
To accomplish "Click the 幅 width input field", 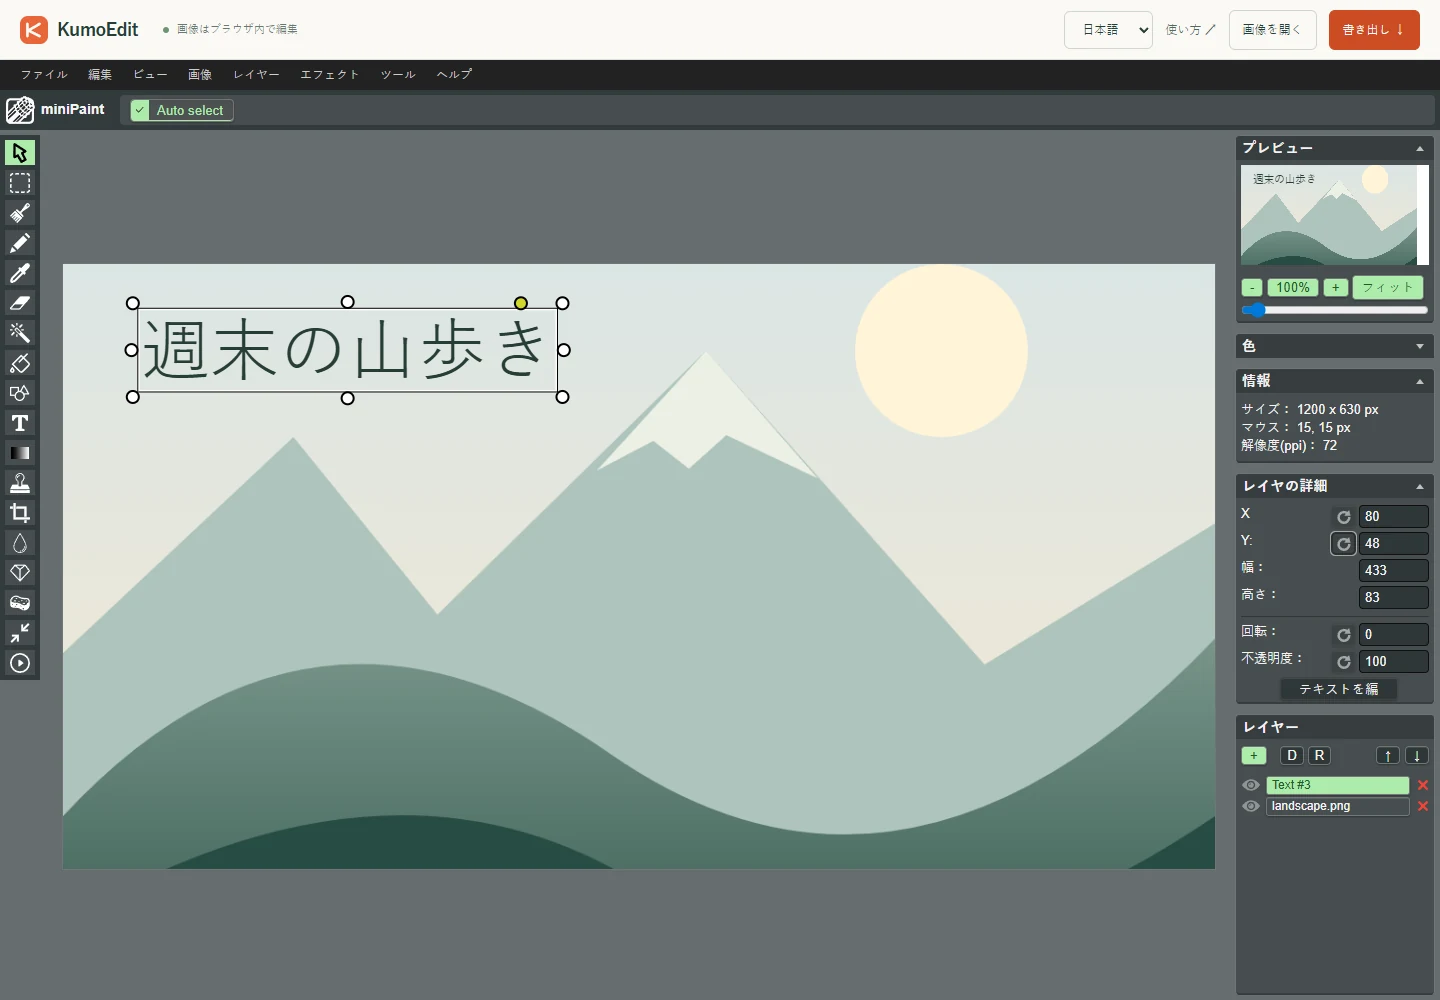I will [x=1394, y=571].
